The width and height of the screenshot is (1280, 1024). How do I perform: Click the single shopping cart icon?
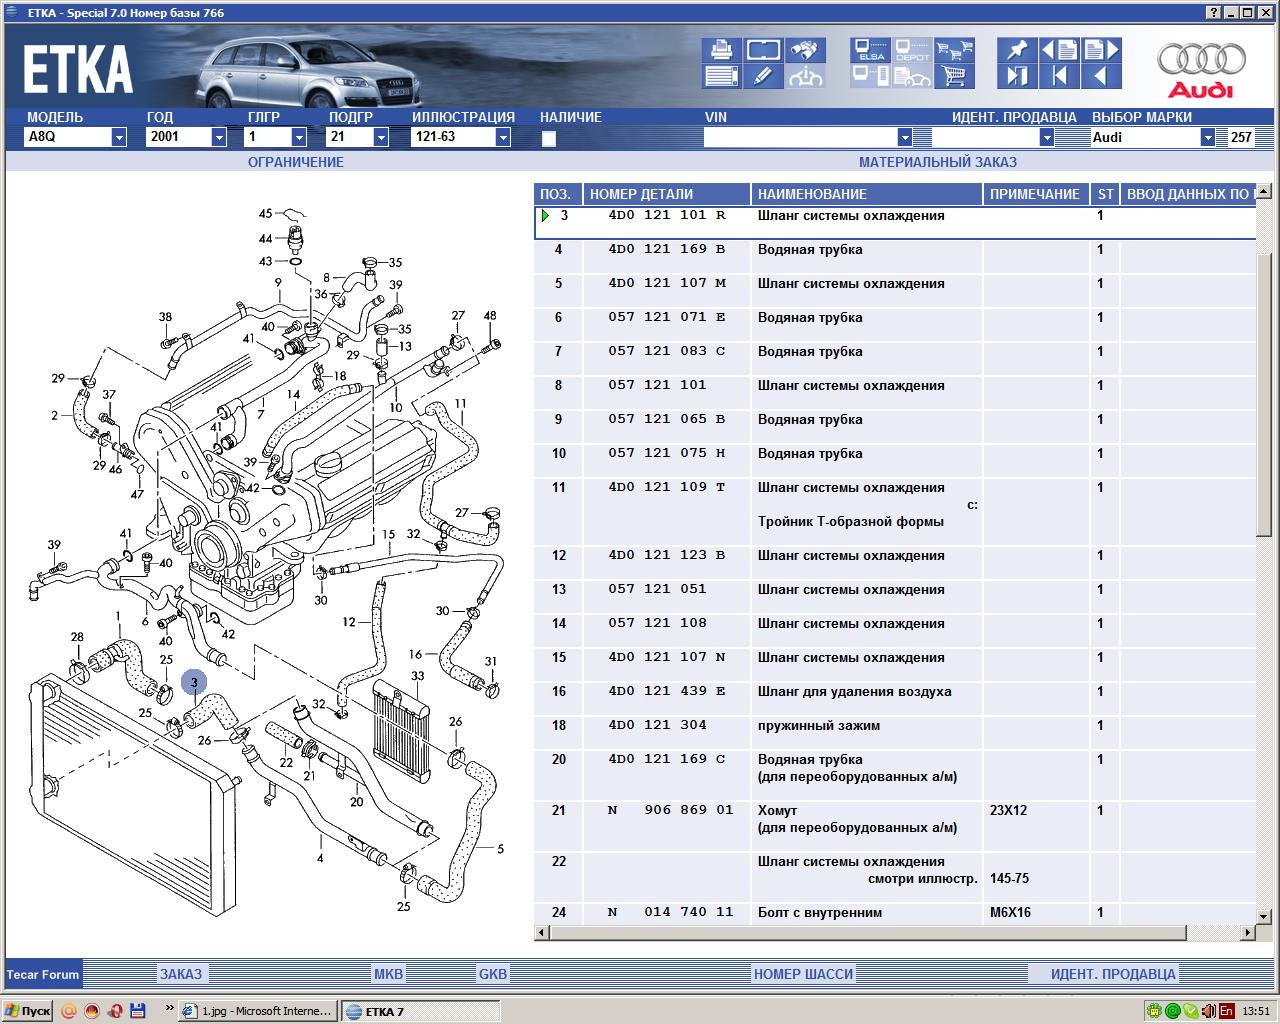pos(955,76)
